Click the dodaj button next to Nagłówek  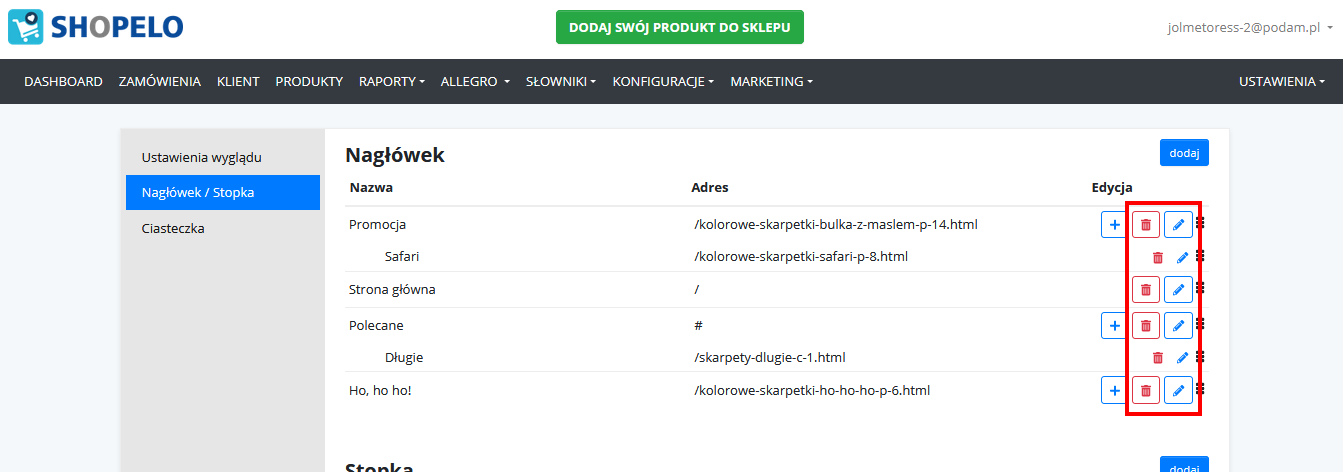pos(1184,152)
